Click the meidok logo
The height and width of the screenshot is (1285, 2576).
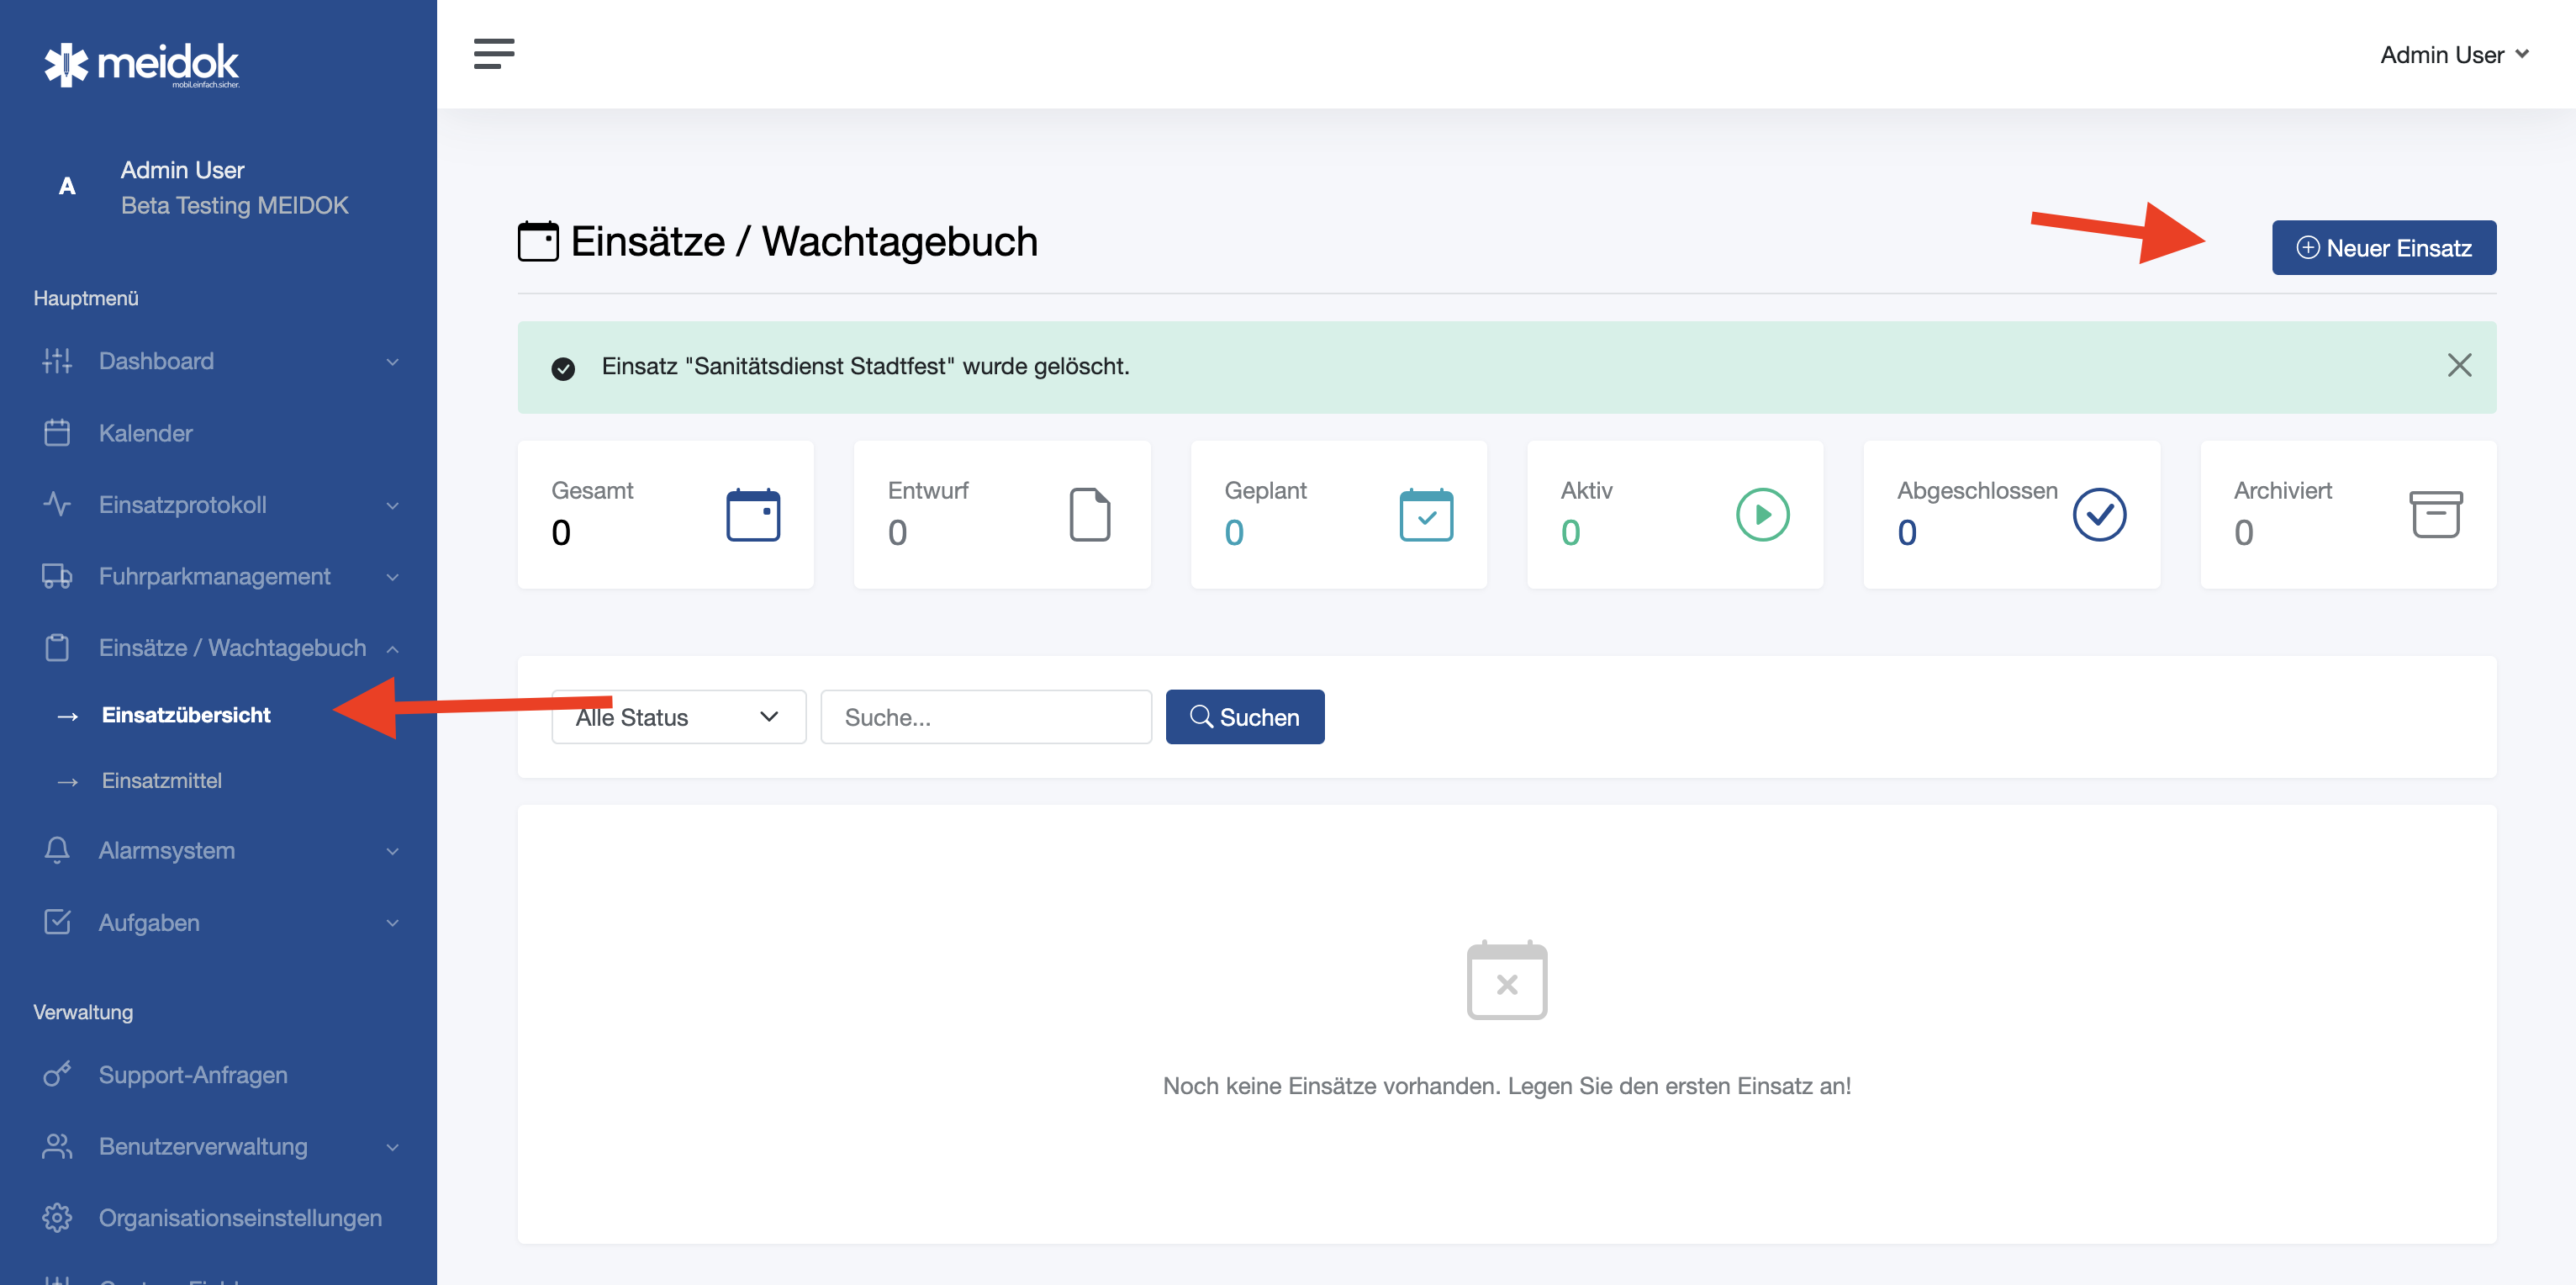[141, 64]
